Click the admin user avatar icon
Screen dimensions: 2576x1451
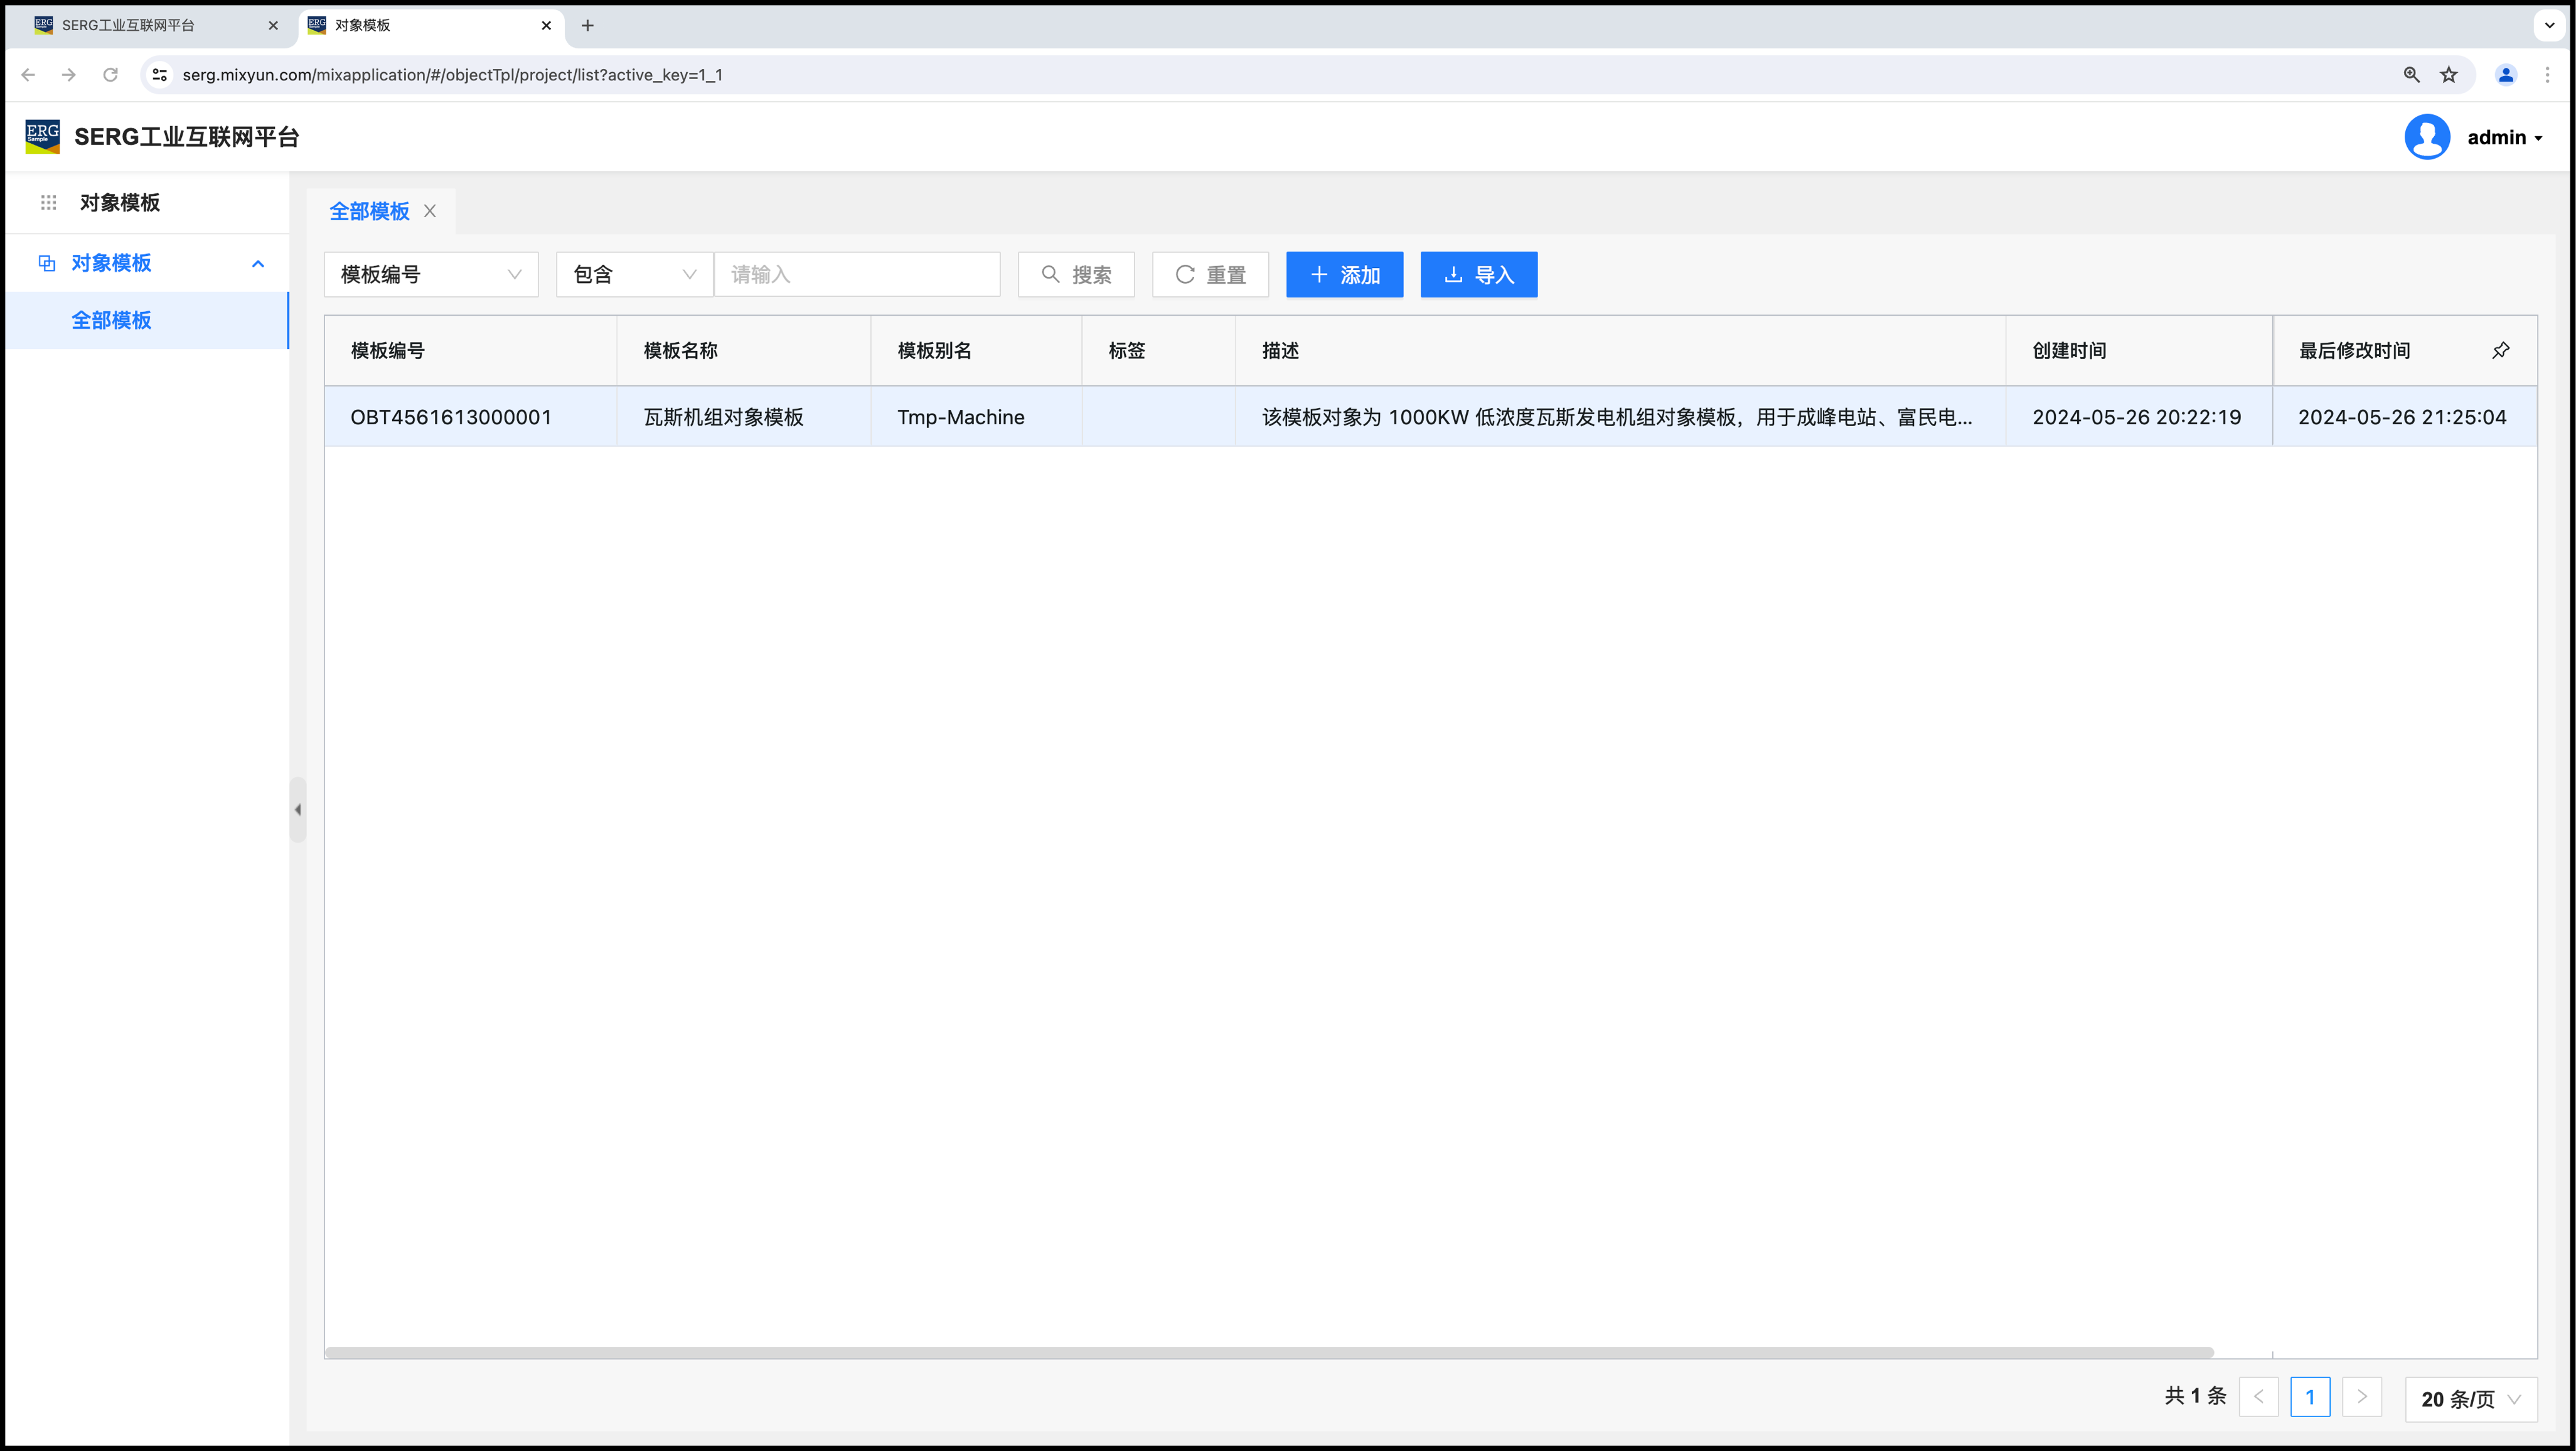[x=2427, y=137]
